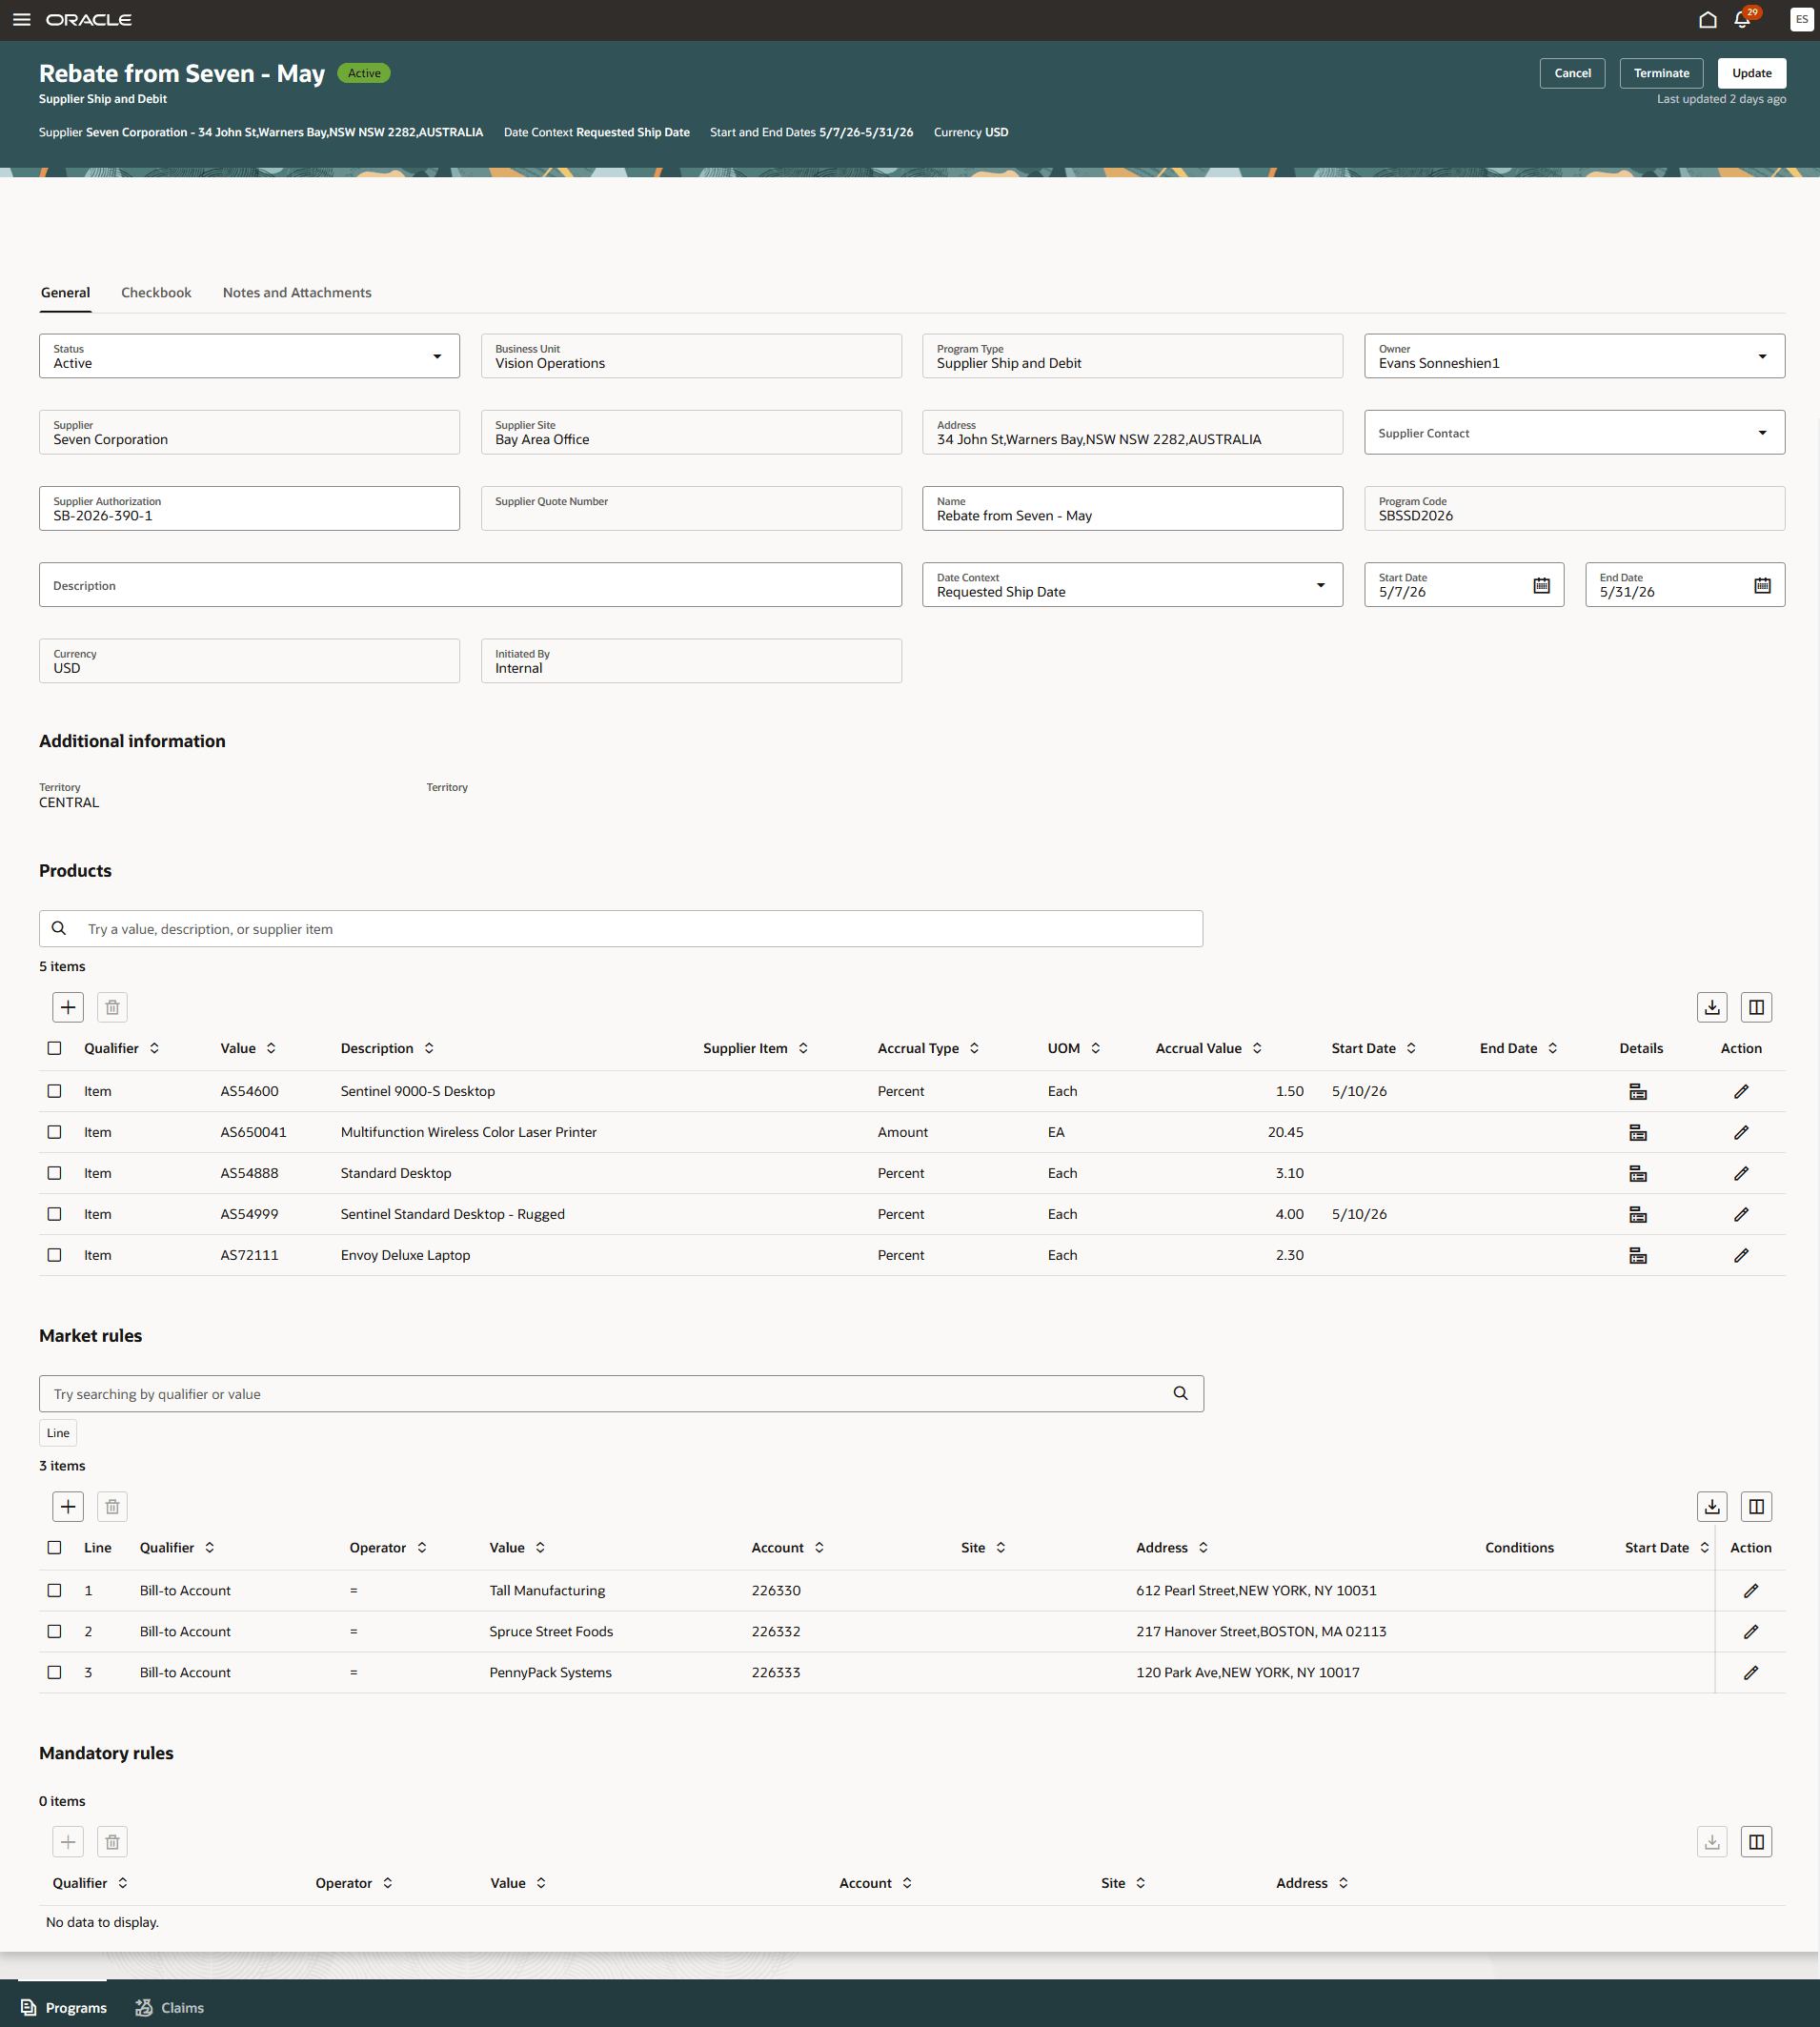
Task: Add a new product row
Action: point(68,1007)
